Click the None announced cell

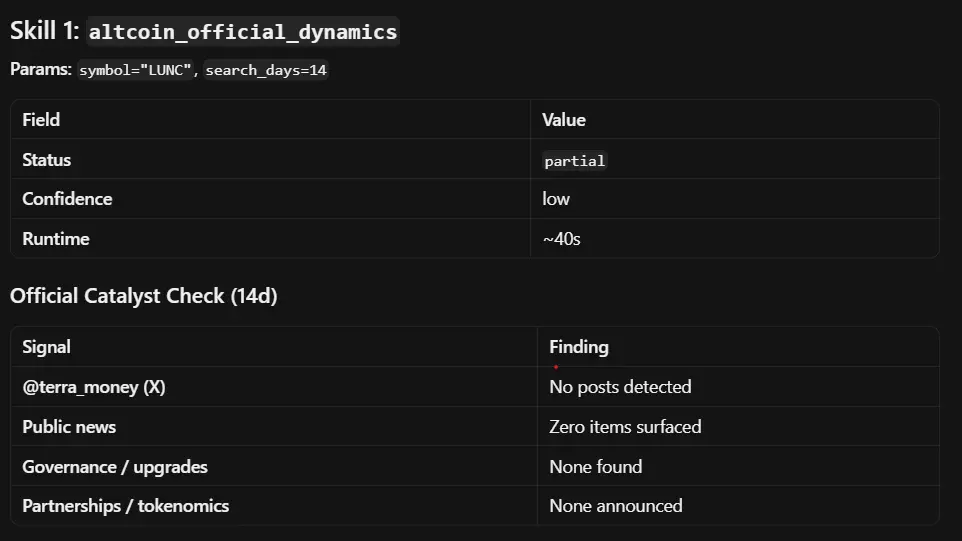pos(615,505)
